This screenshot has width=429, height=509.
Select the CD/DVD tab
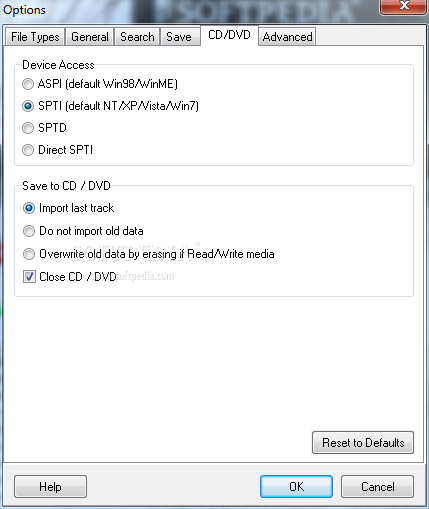(x=229, y=35)
